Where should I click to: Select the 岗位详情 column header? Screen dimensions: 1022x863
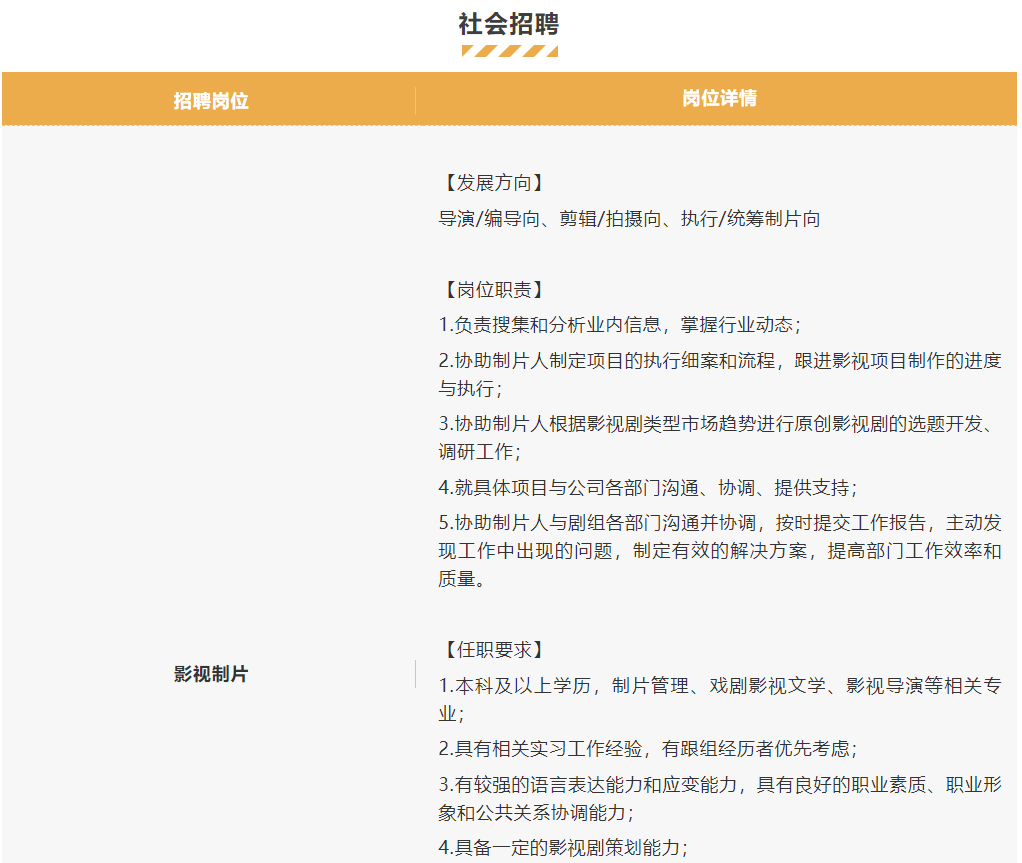[x=719, y=98]
